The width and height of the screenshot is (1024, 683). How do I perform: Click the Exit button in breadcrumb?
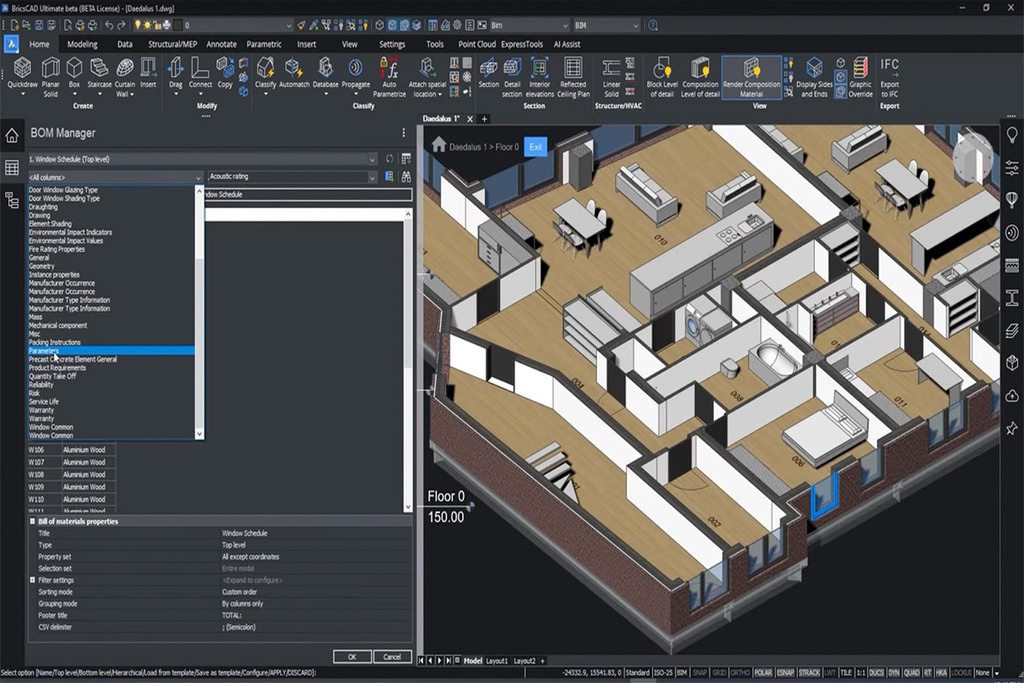pos(536,147)
